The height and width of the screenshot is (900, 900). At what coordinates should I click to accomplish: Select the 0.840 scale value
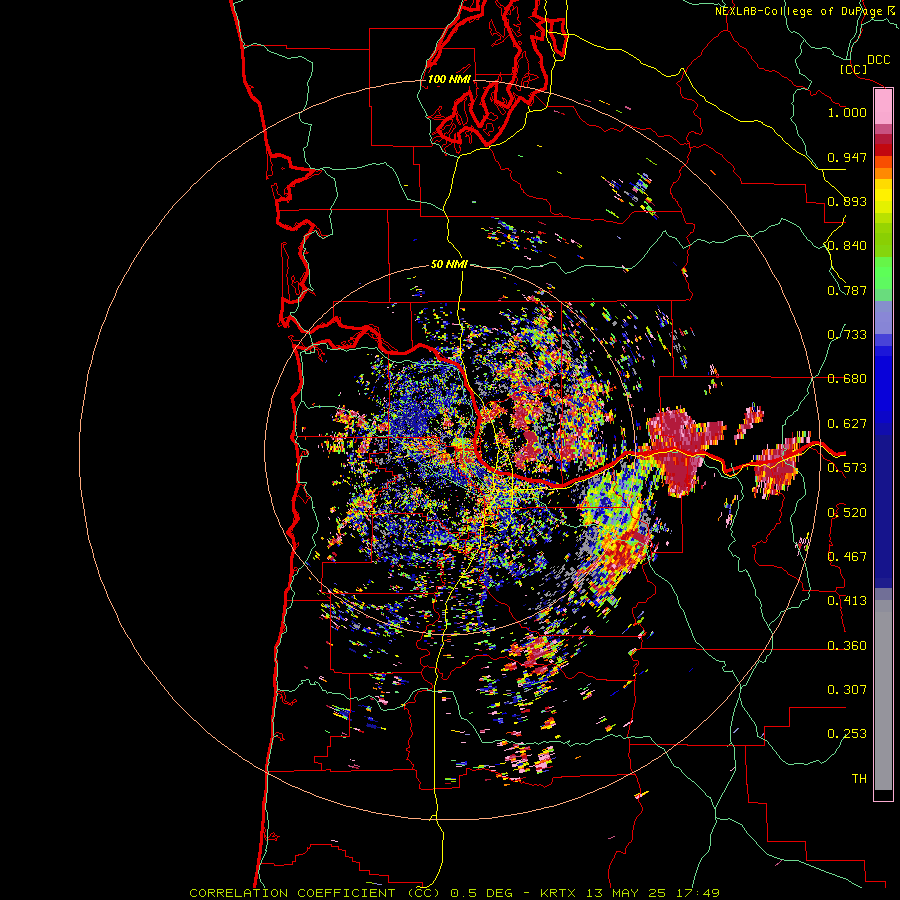point(847,246)
